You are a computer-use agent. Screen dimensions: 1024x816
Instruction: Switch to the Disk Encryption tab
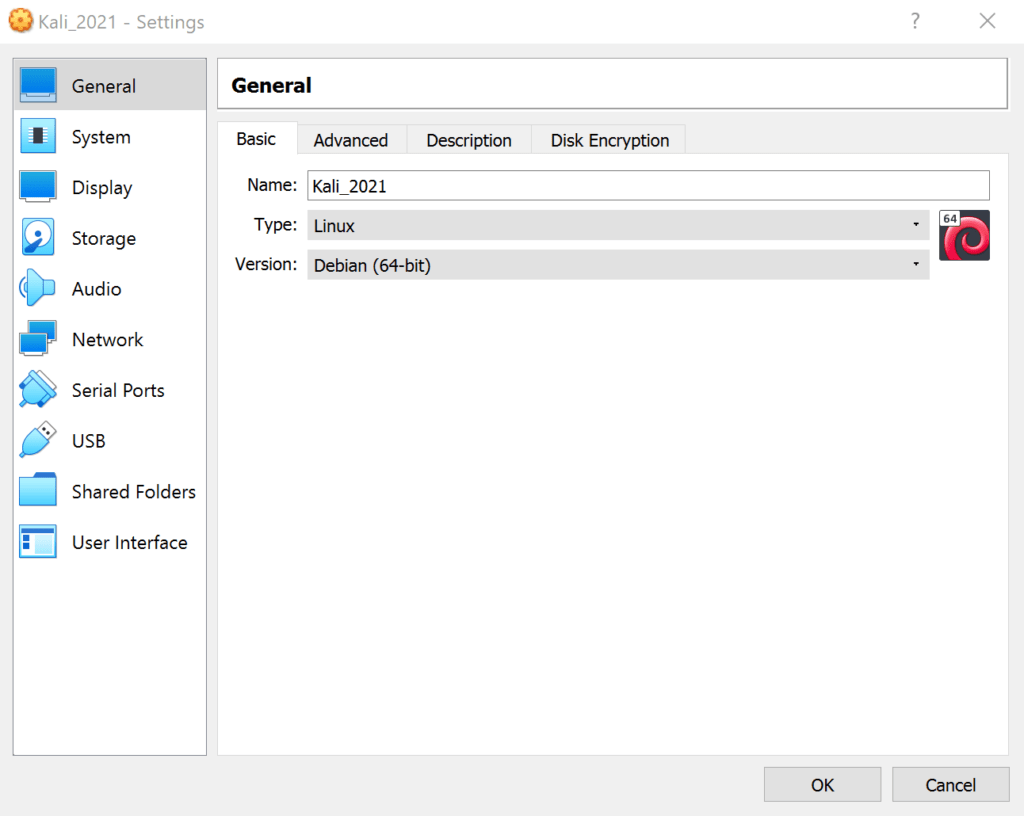click(x=609, y=140)
